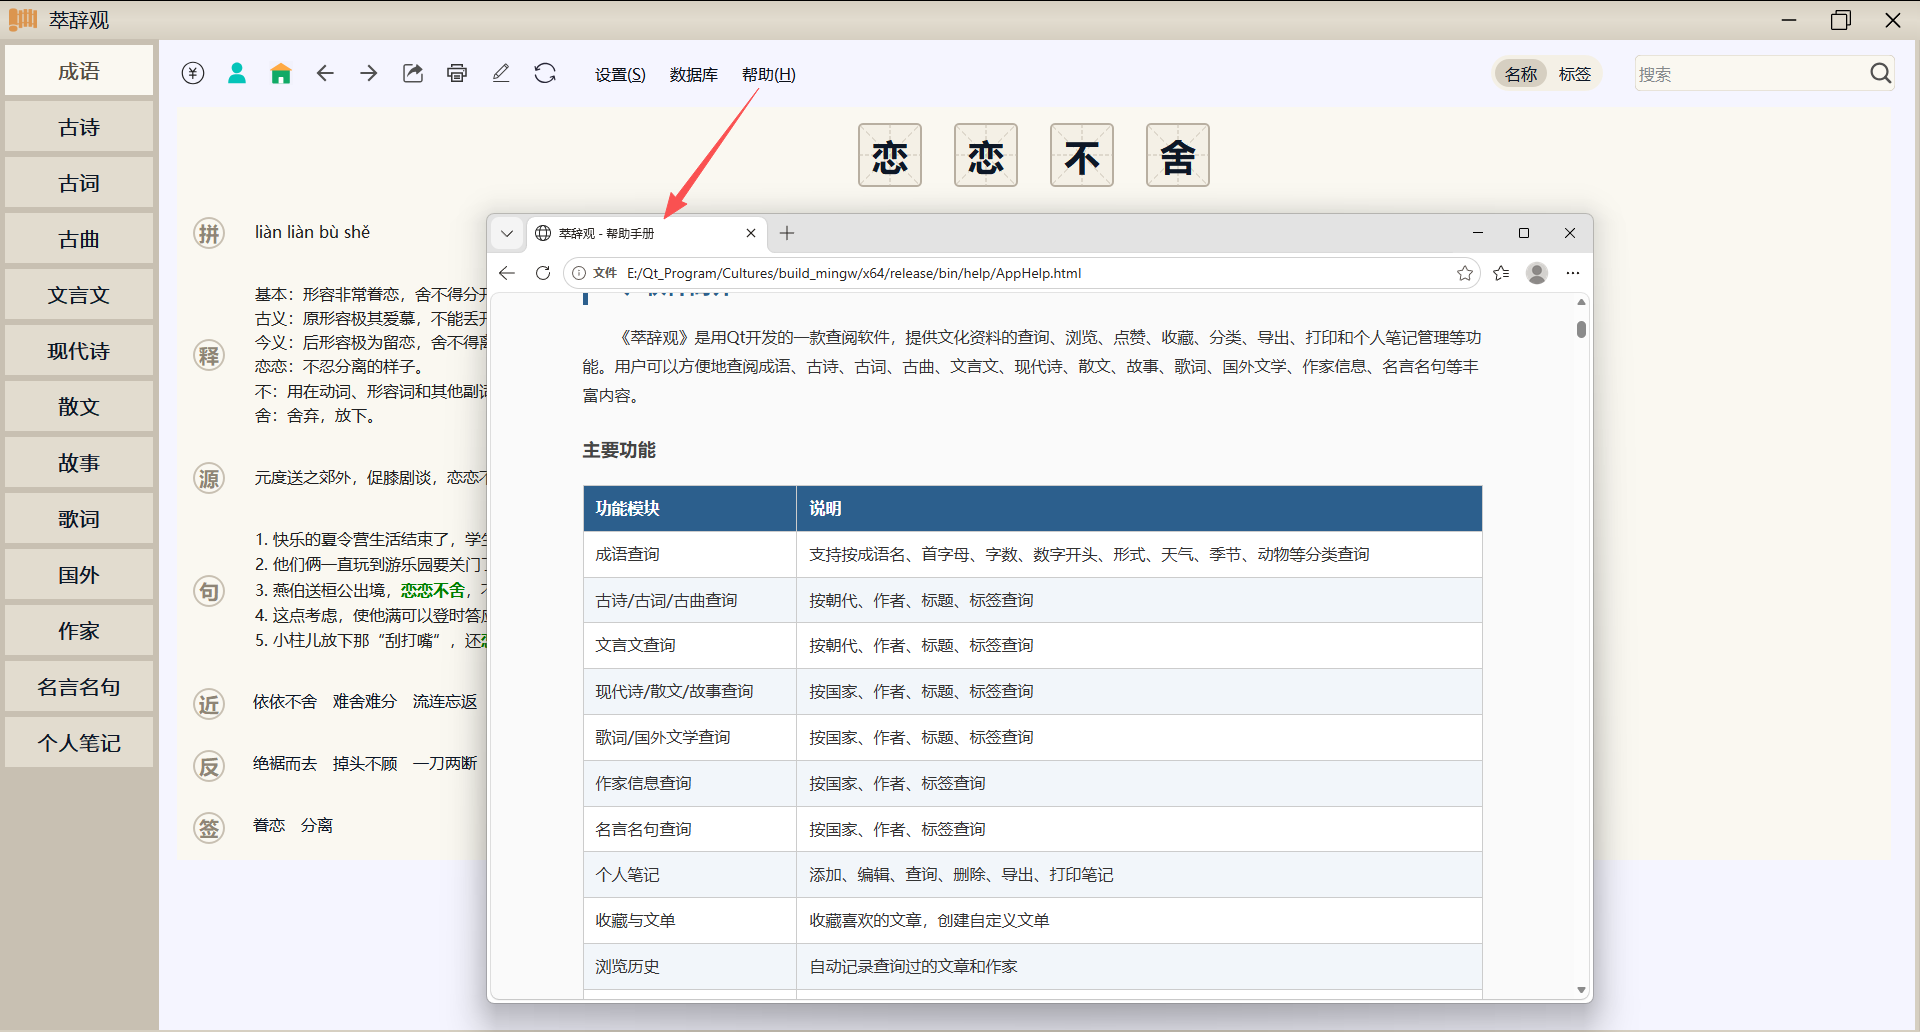Image resolution: width=1920 pixels, height=1032 pixels.
Task: Open the user profile icon
Action: [237, 73]
